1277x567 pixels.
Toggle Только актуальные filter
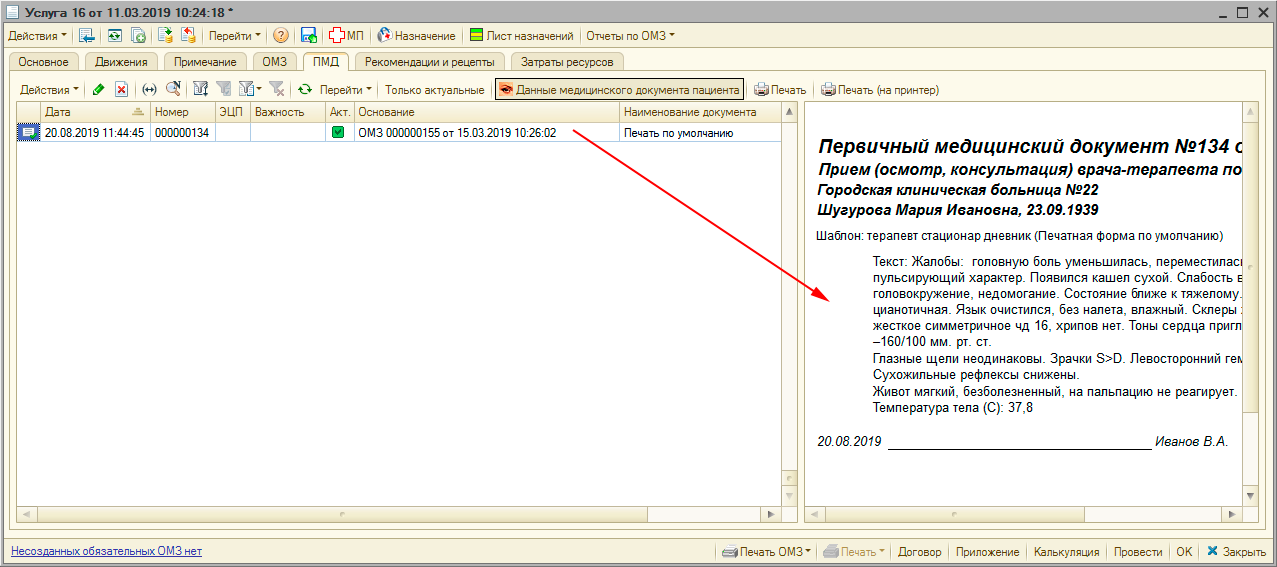pos(434,90)
